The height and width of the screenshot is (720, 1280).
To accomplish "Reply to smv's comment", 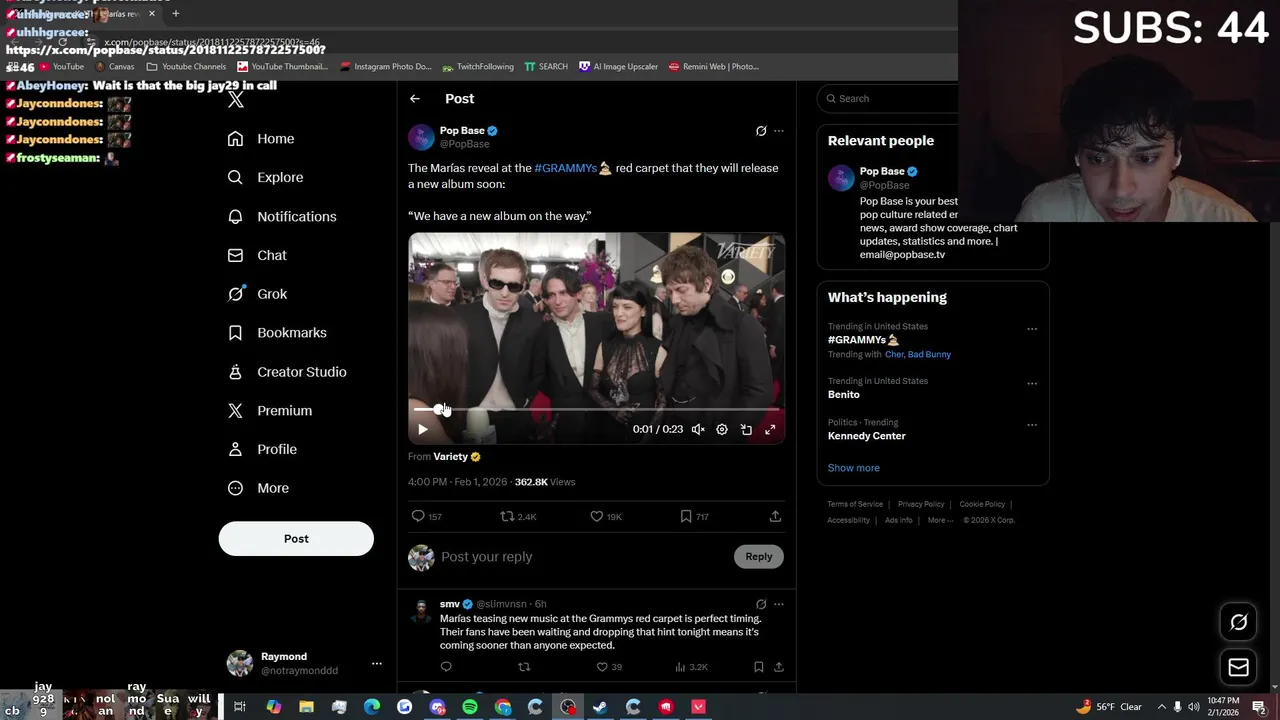I will pyautogui.click(x=446, y=667).
